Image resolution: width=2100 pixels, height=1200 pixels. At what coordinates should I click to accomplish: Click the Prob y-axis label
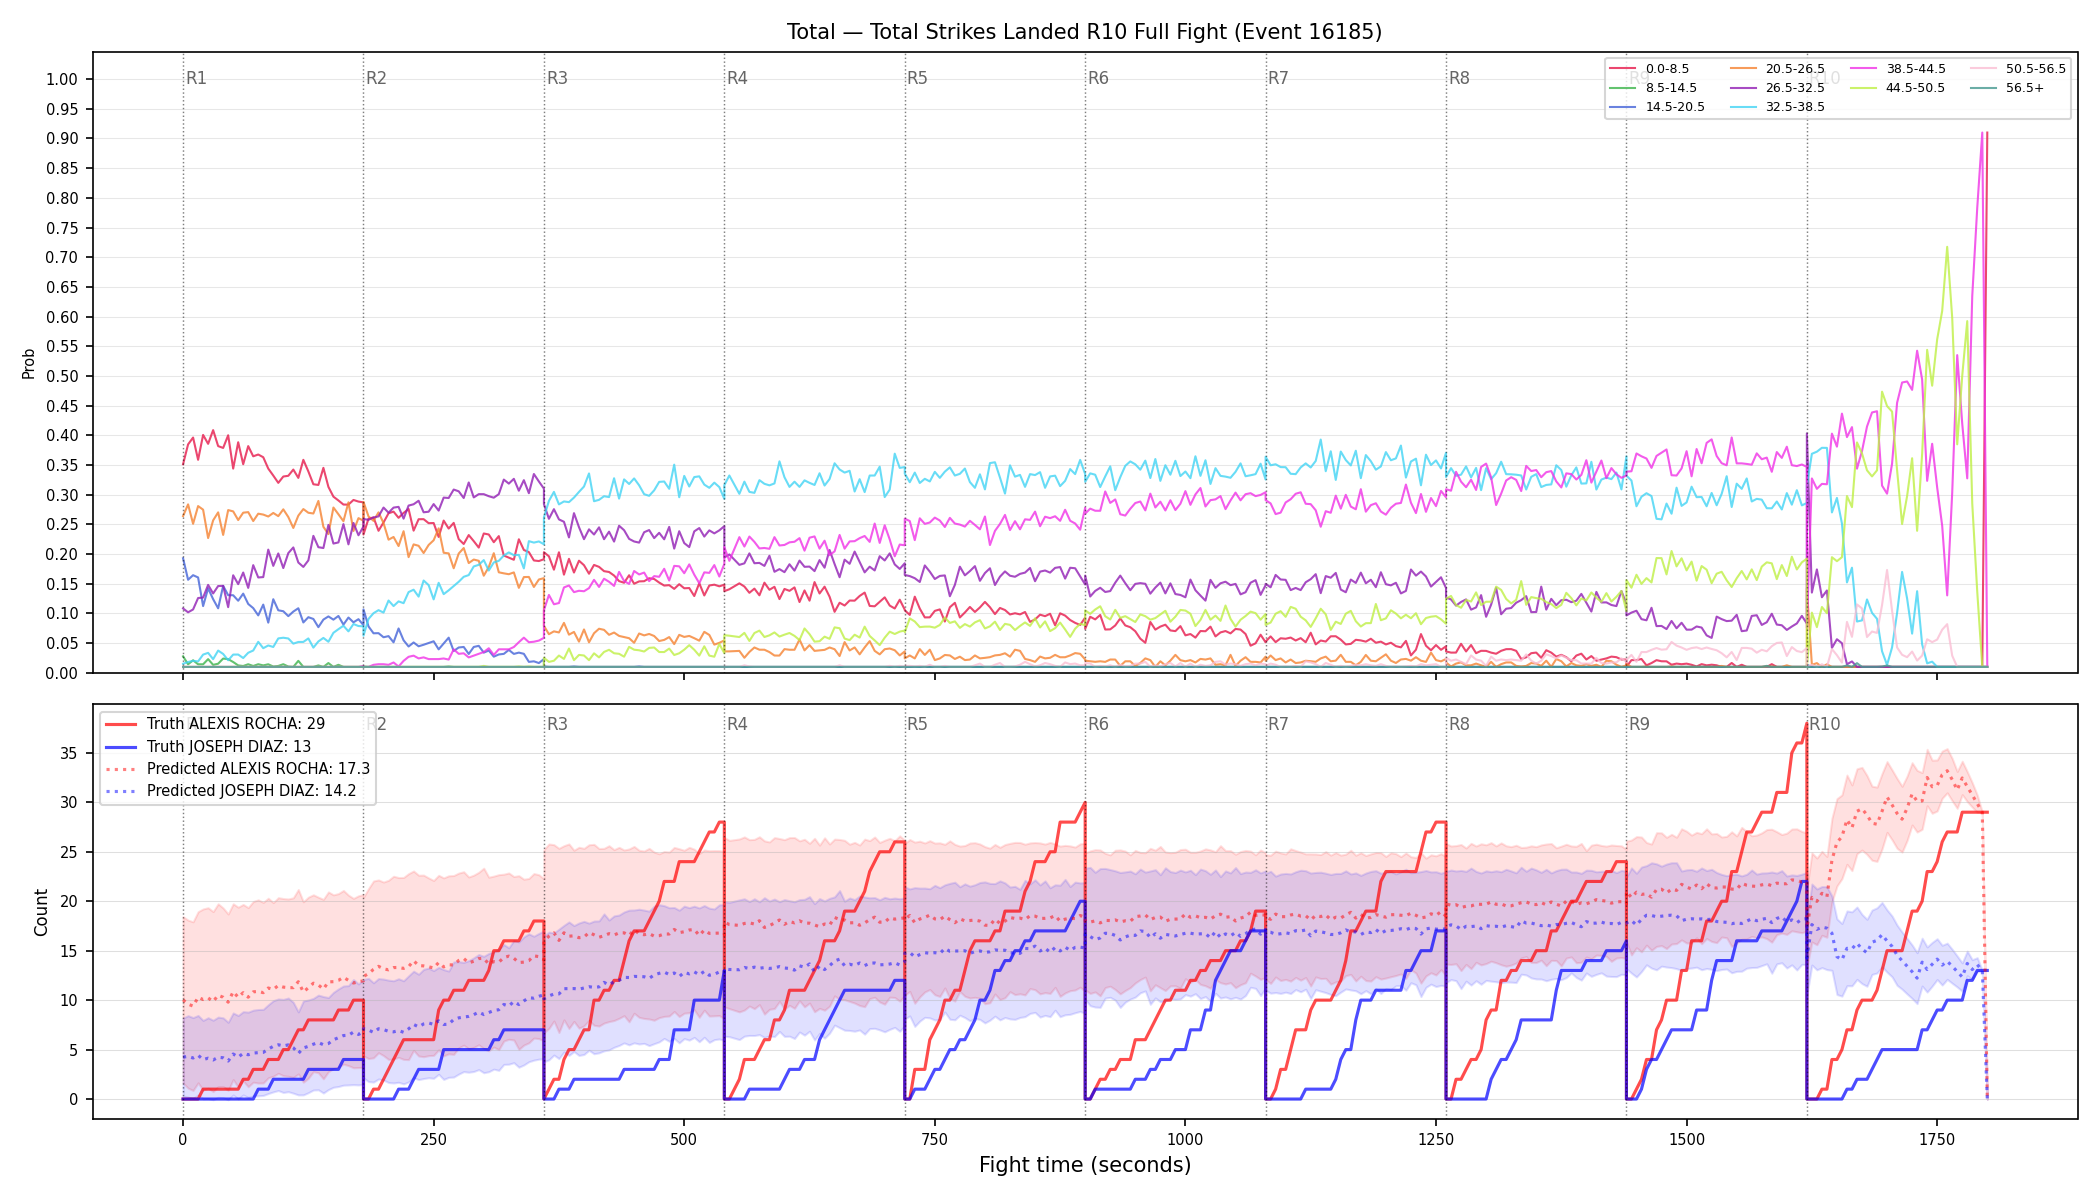[x=29, y=363]
